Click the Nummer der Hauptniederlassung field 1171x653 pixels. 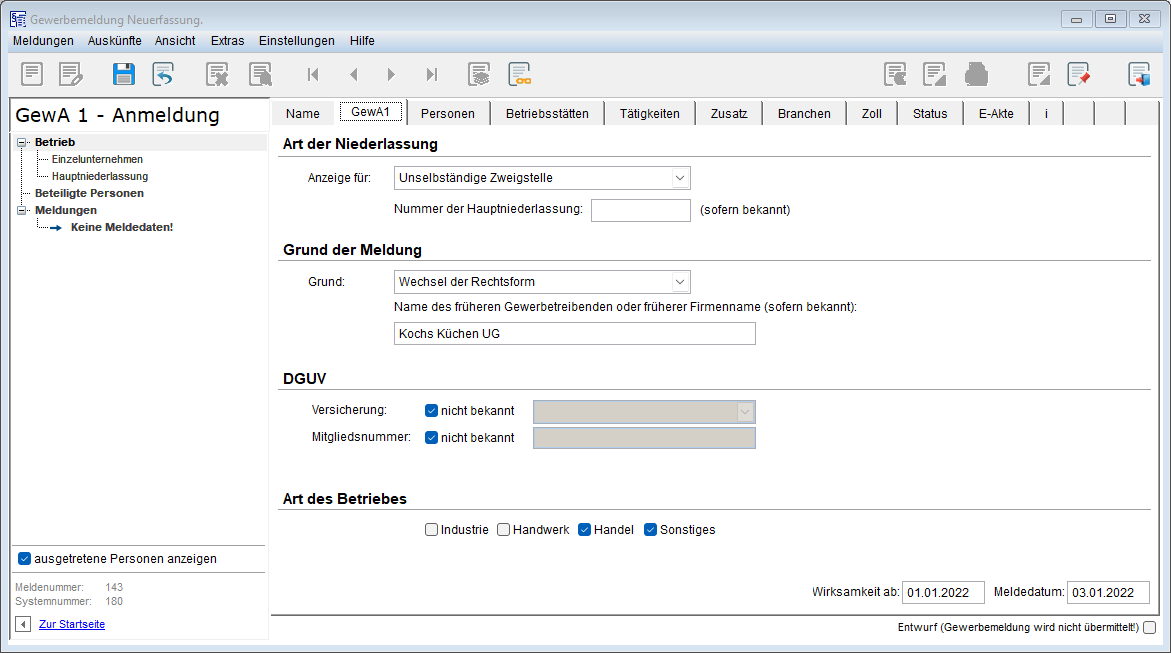click(x=641, y=210)
